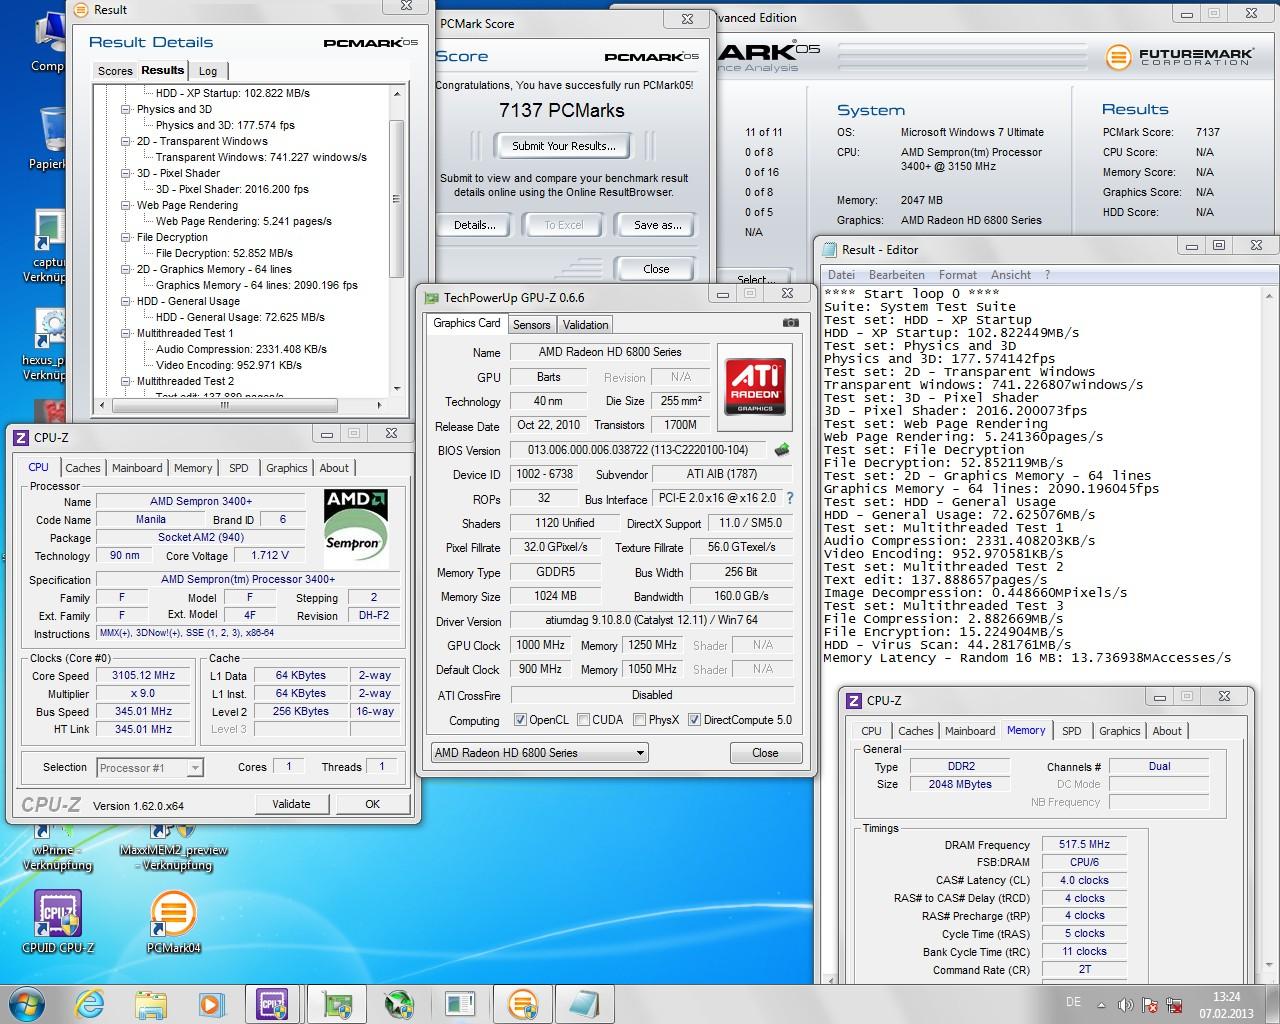Click Close in the PCMark Score dialog
The image size is (1280, 1024).
pyautogui.click(x=656, y=269)
